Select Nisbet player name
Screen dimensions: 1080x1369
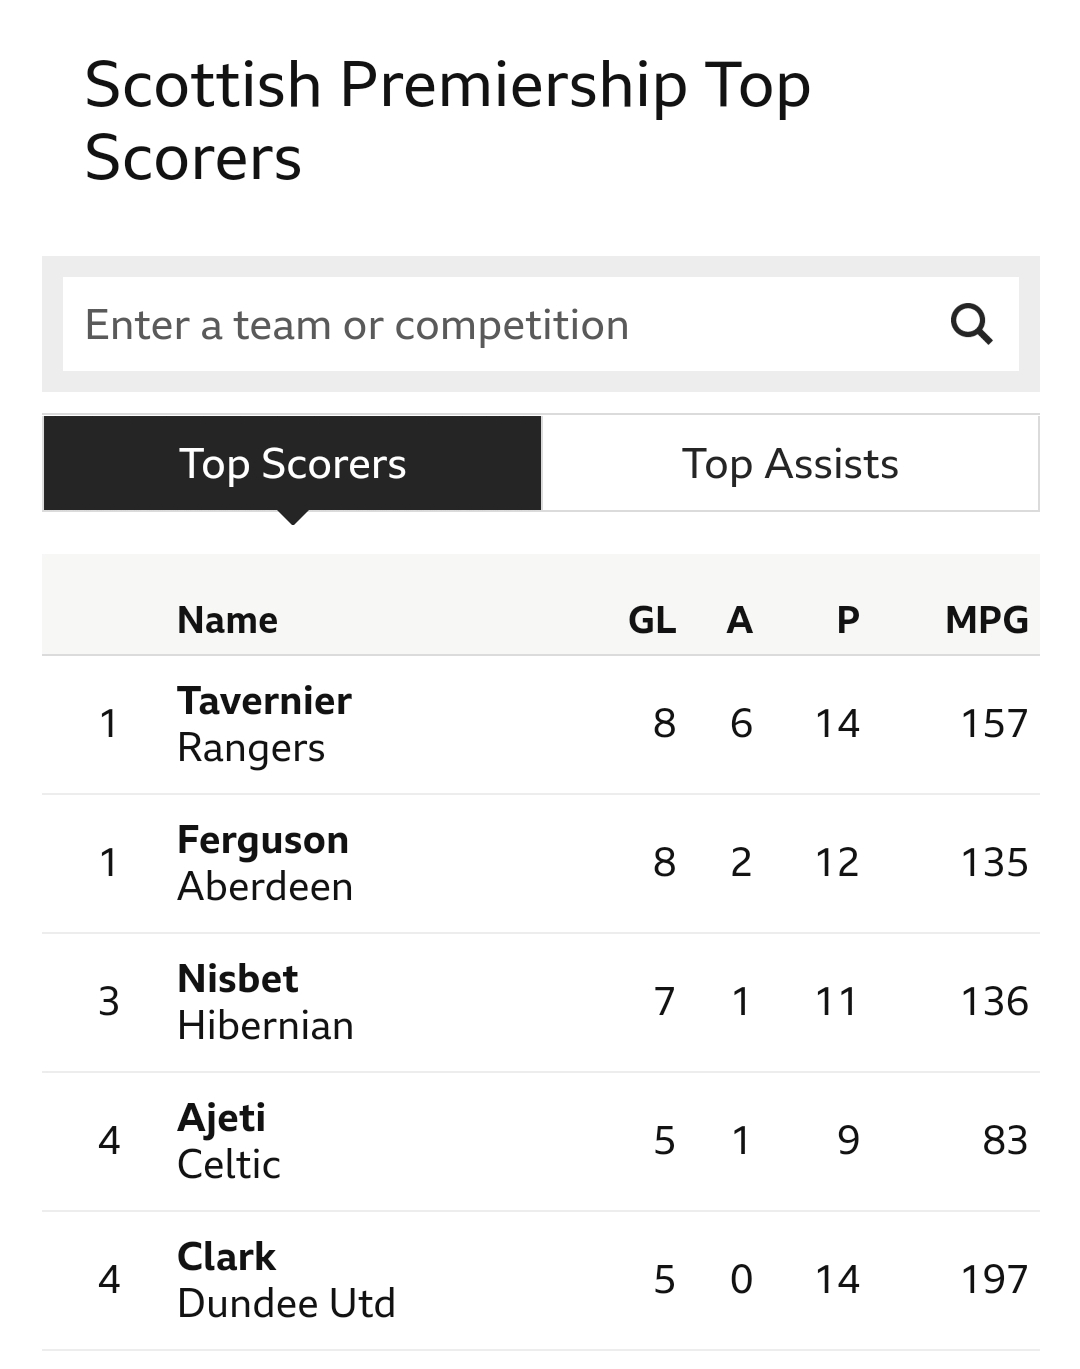tap(238, 979)
